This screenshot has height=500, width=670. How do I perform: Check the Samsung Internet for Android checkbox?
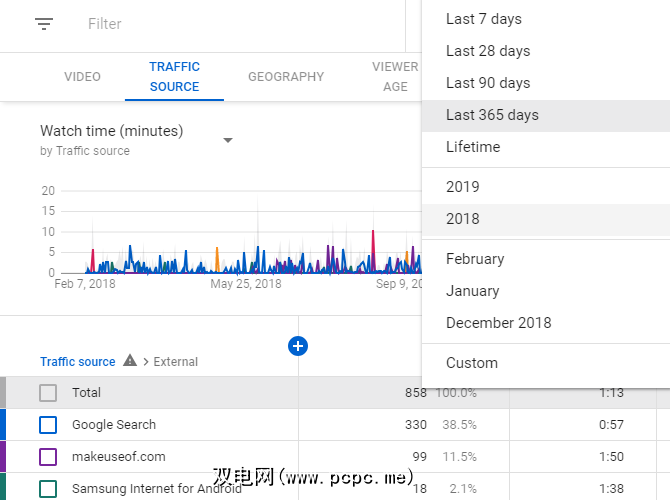pyautogui.click(x=48, y=489)
